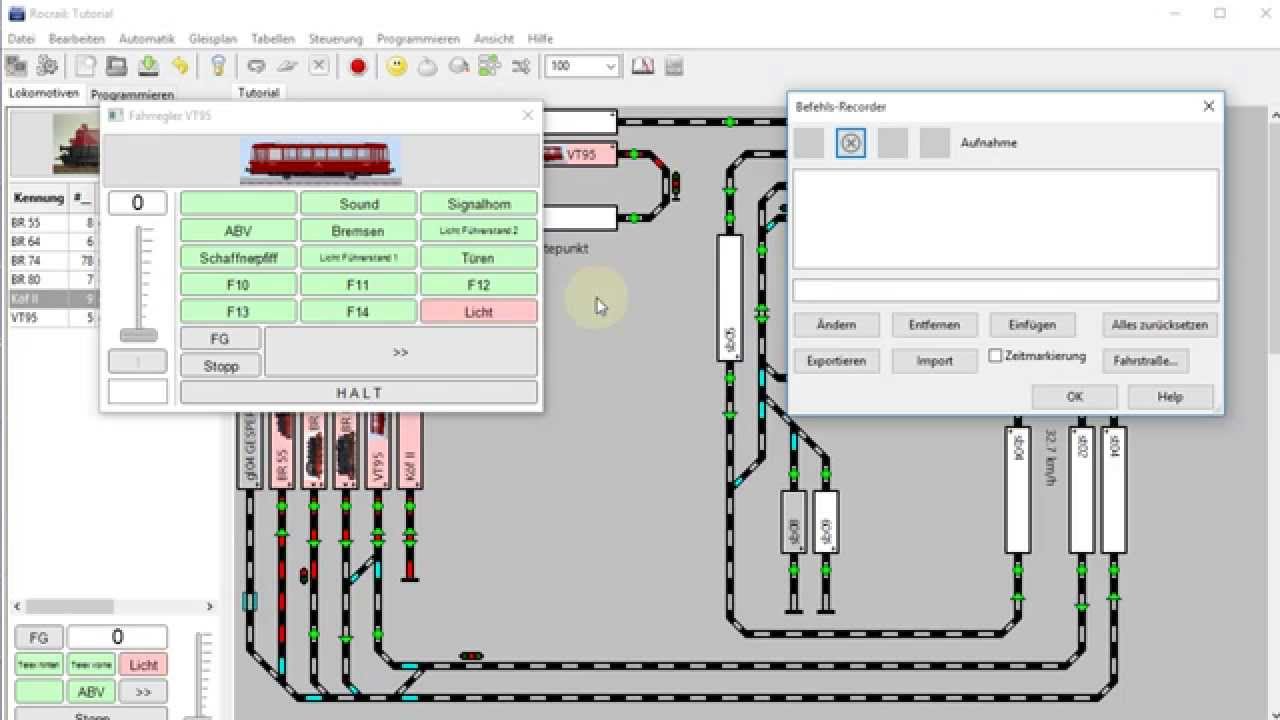Enable the Zeitmarkierung checkbox
Viewport: 1280px width, 720px height.
coord(995,355)
